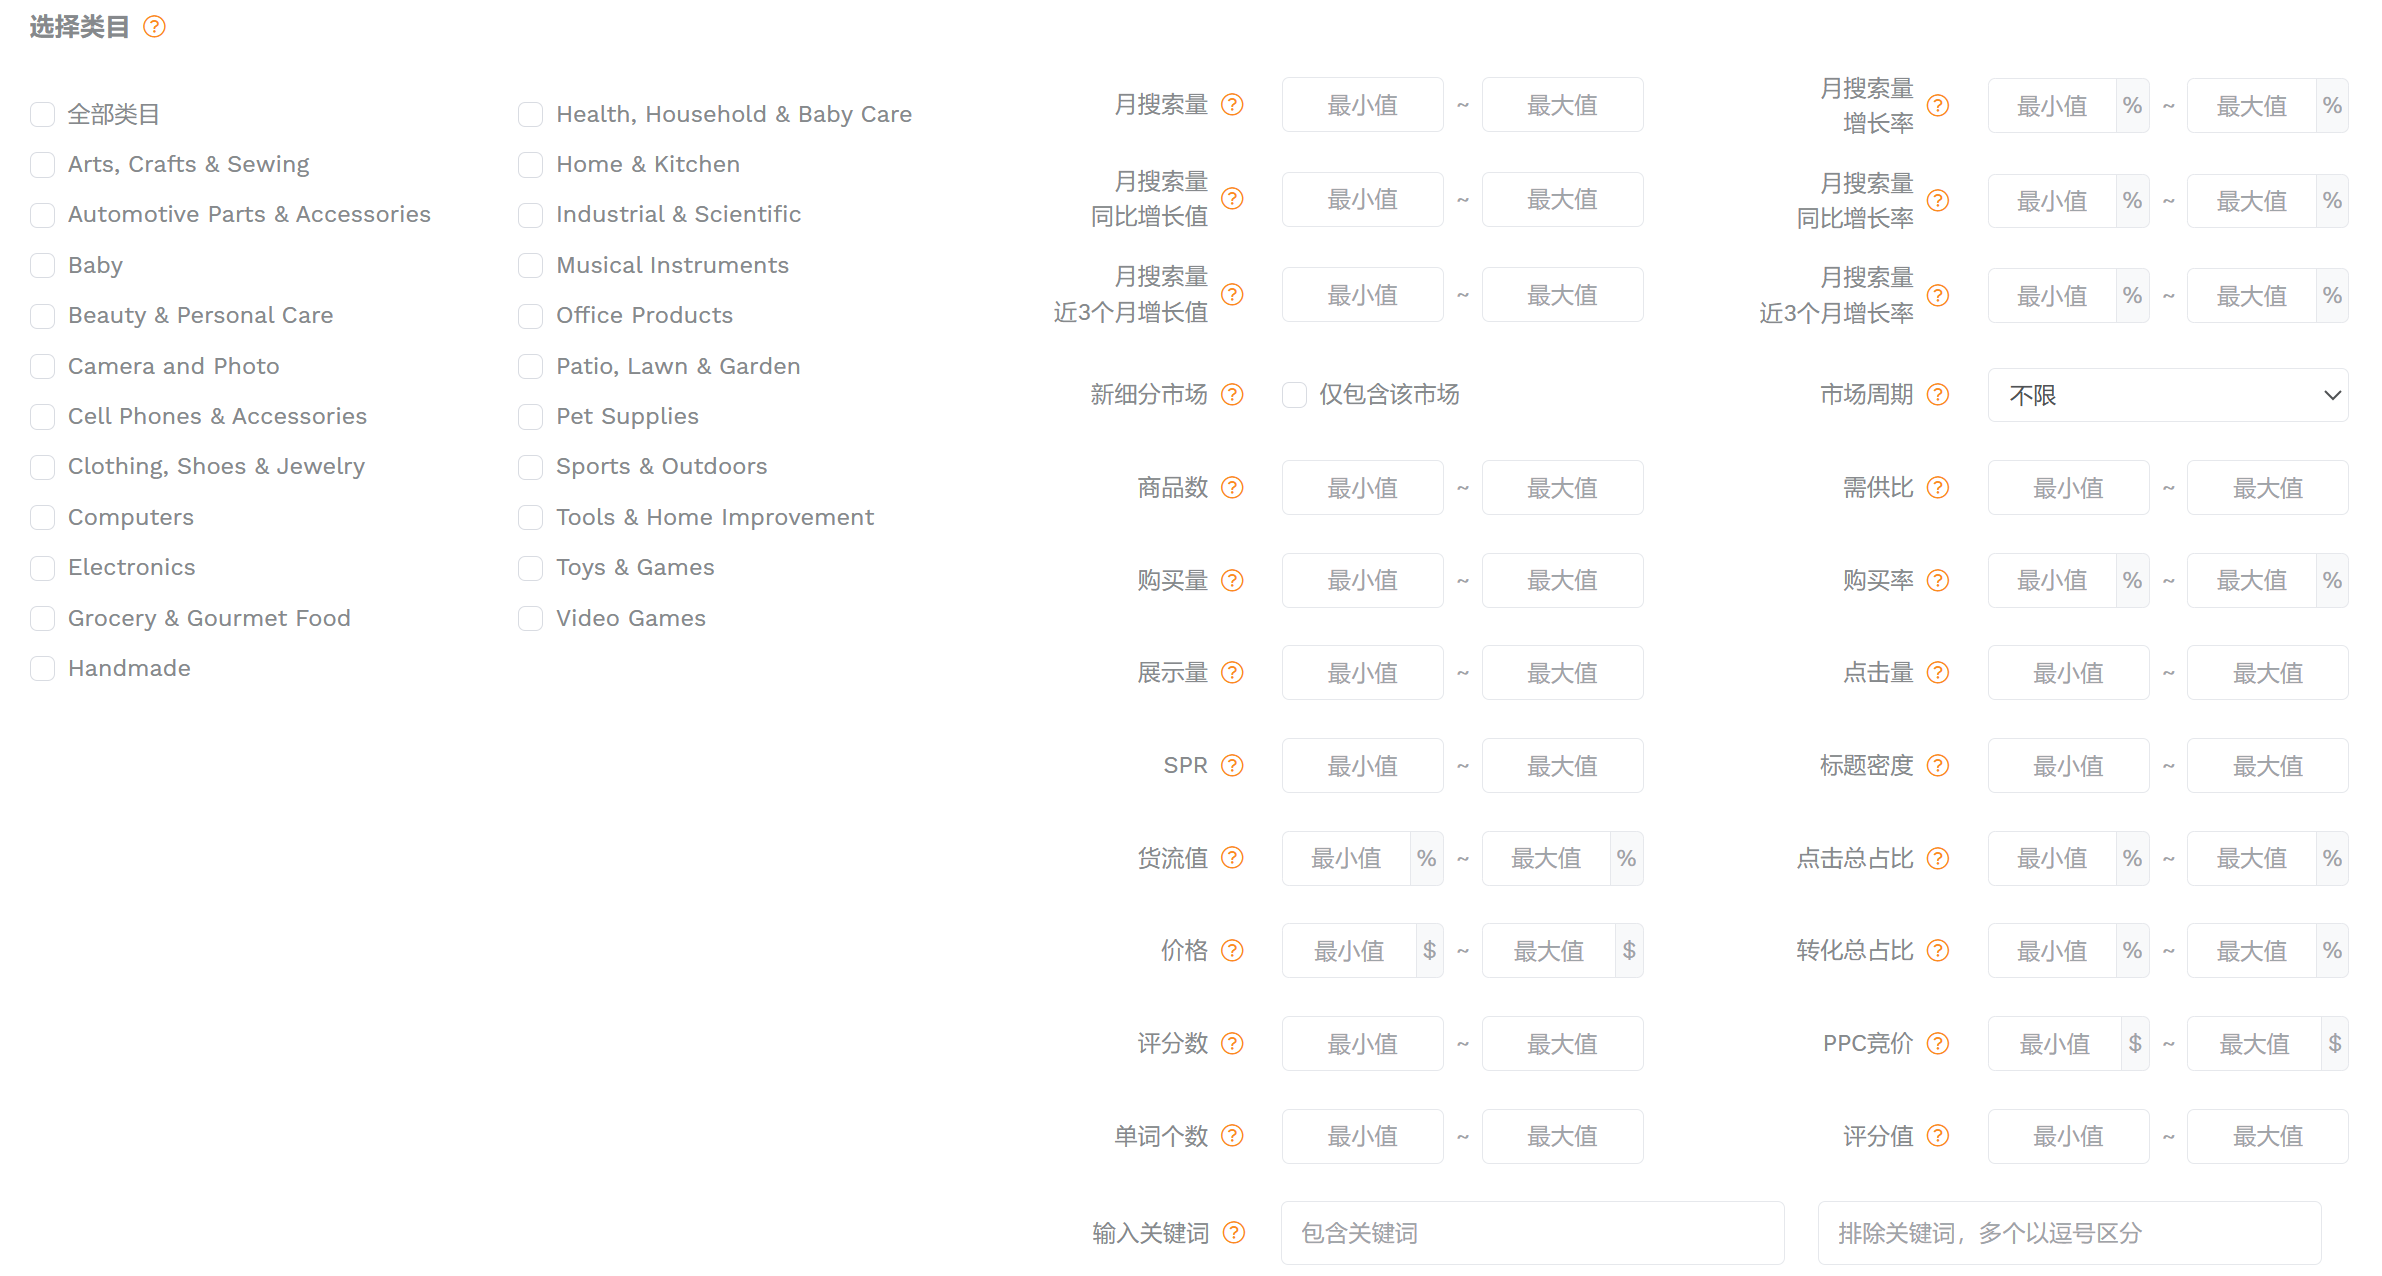Click help icon next to 市场周期

coord(1938,395)
